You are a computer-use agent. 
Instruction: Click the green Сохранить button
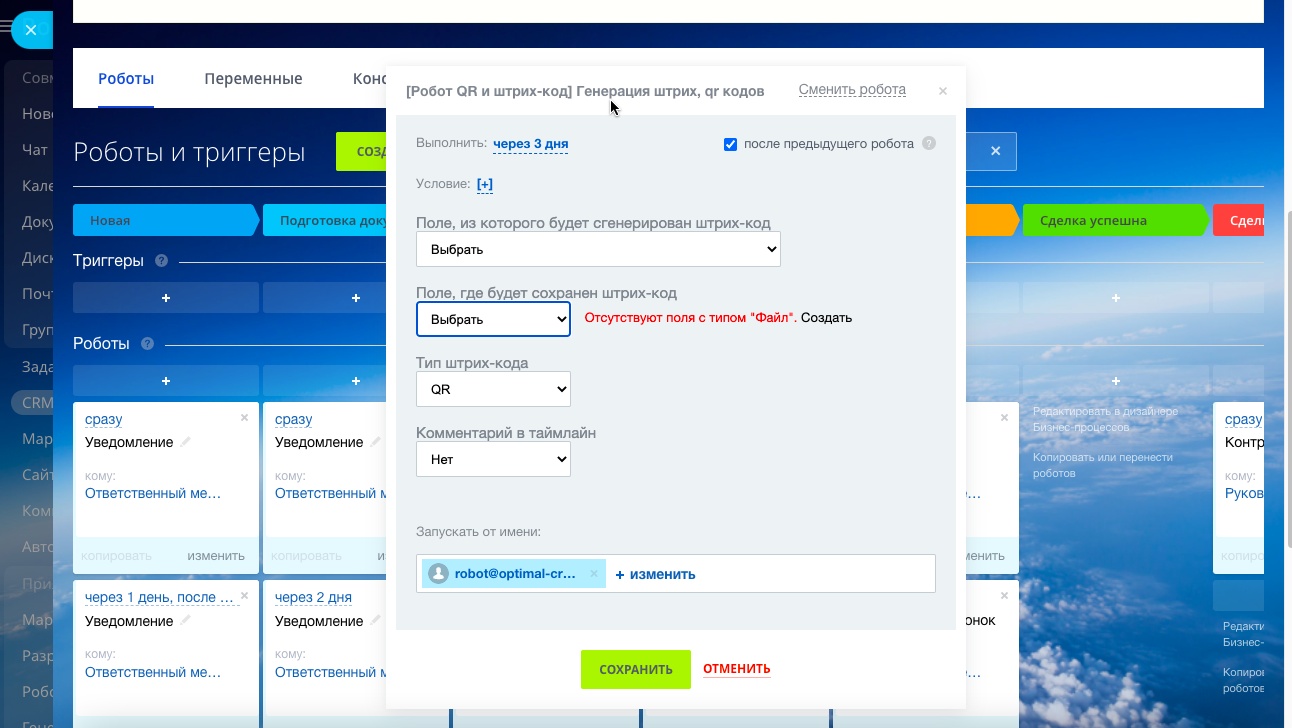point(636,669)
